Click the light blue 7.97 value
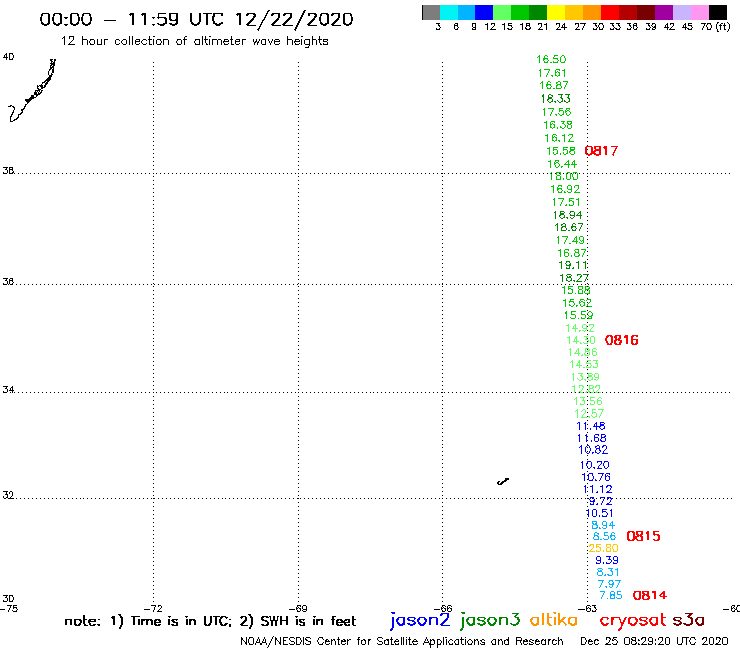 click(609, 584)
